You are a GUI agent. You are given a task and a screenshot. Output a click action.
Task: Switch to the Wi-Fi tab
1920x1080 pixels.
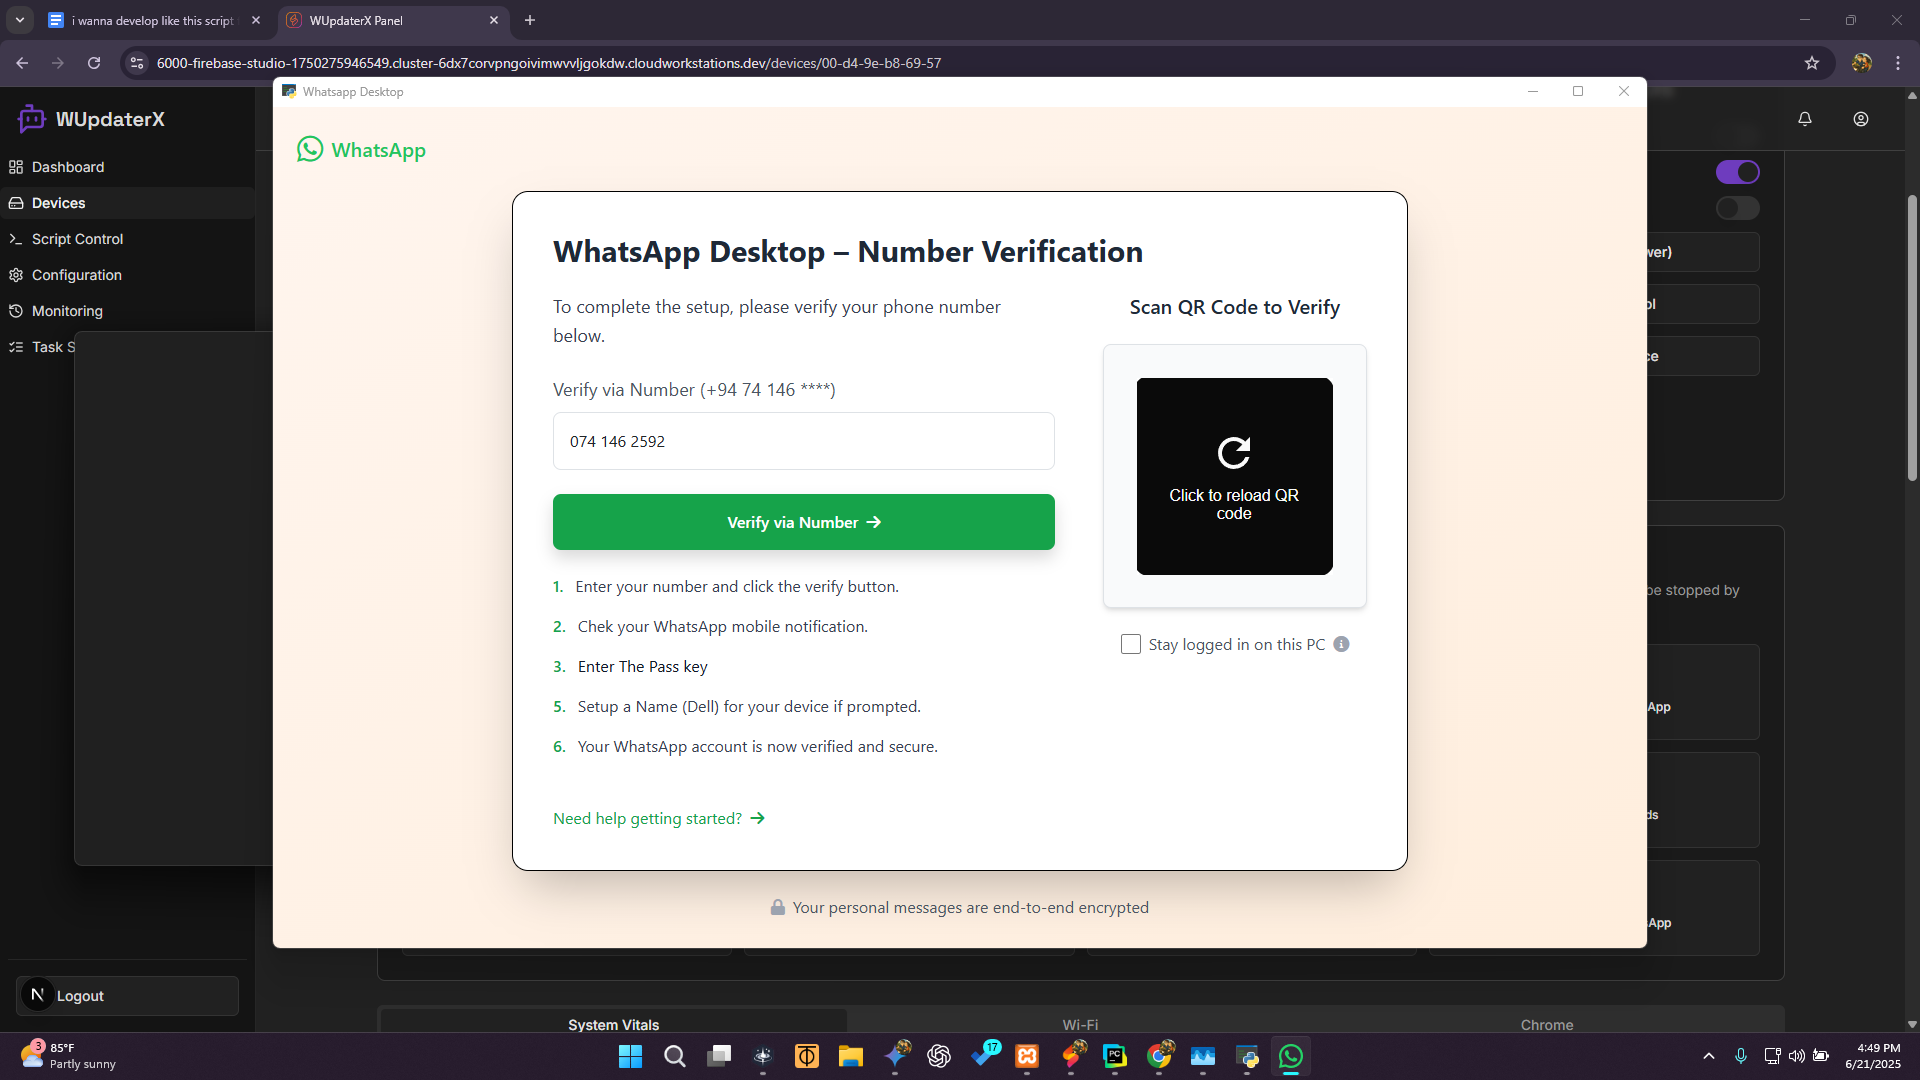[x=1080, y=1024]
